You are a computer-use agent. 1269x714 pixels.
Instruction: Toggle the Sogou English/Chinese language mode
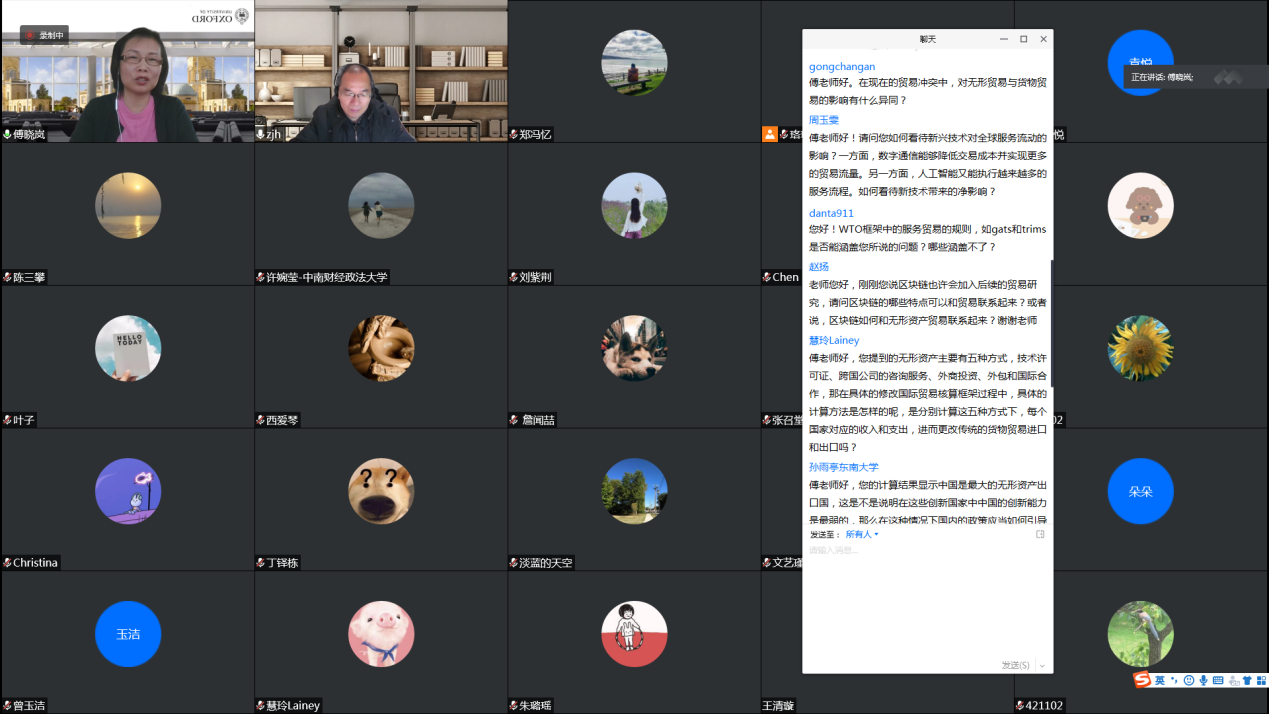click(x=1160, y=681)
